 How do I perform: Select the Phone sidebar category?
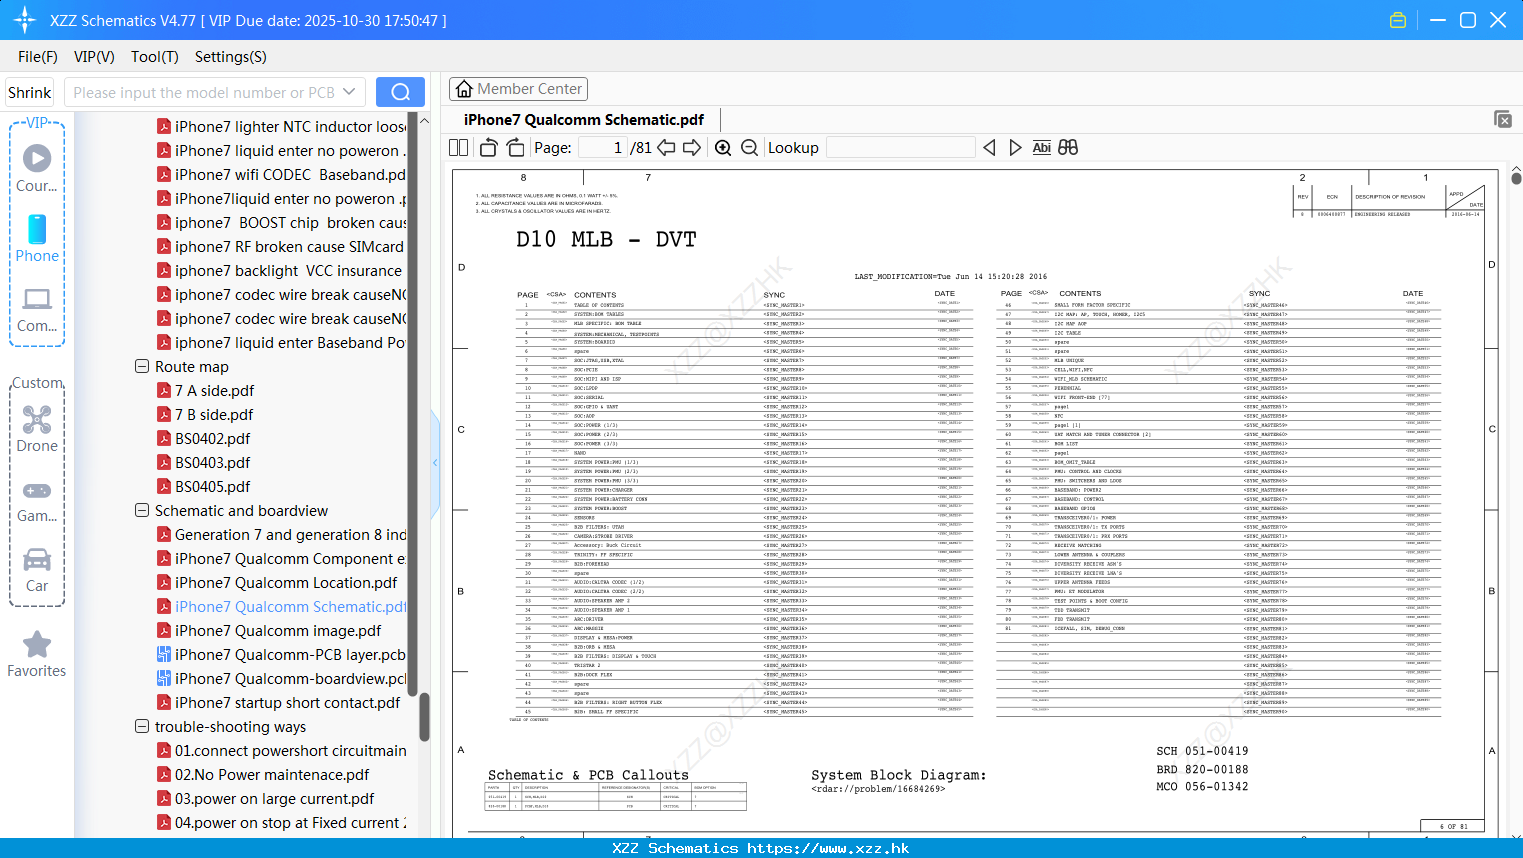(x=37, y=238)
